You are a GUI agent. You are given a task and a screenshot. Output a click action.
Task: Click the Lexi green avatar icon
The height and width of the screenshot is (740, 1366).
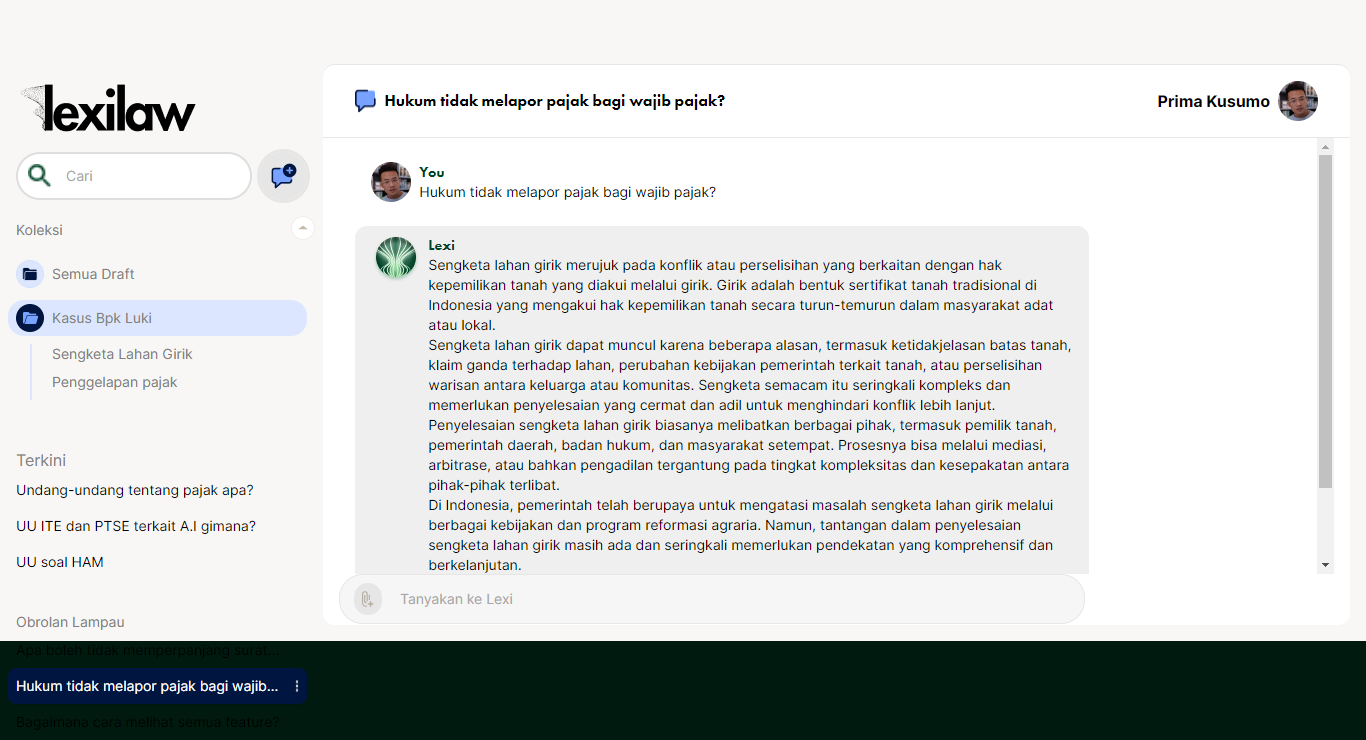[396, 257]
